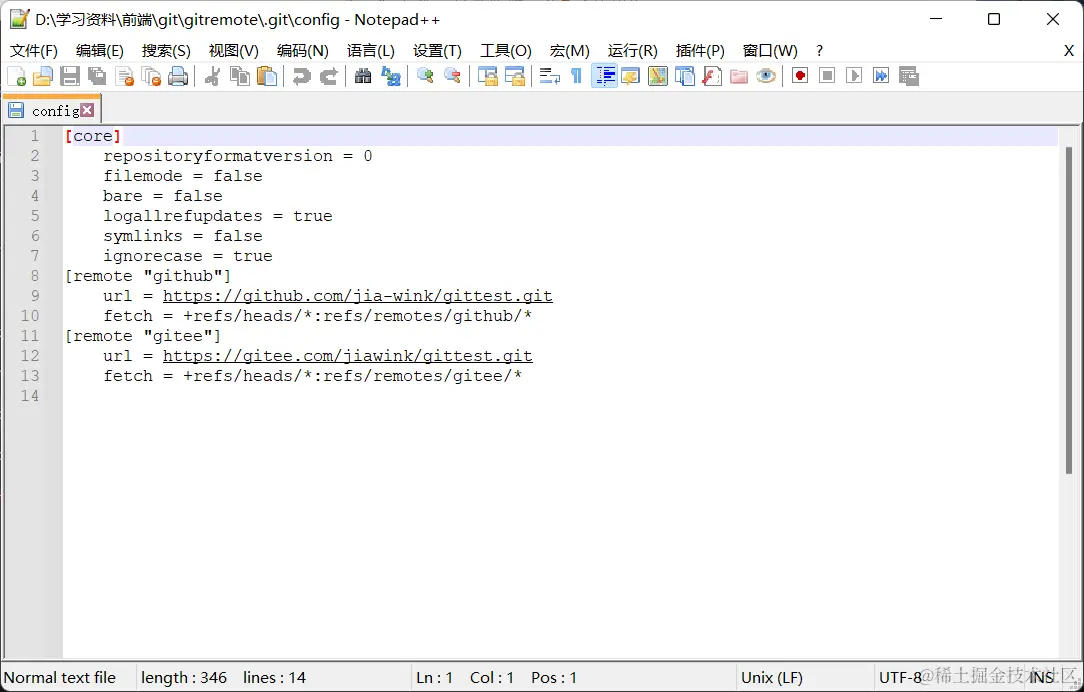
Task: Print the document via printer icon
Action: (x=178, y=76)
